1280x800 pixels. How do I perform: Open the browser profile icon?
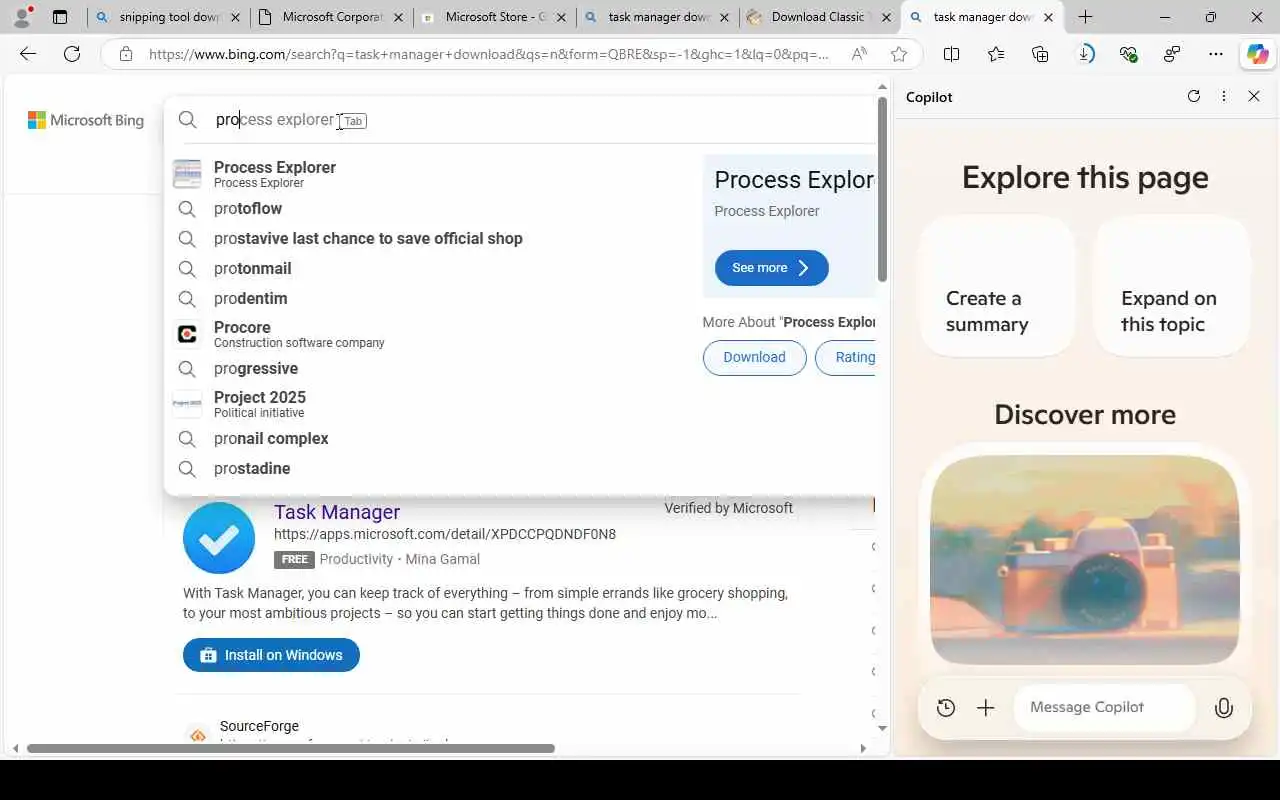point(22,17)
